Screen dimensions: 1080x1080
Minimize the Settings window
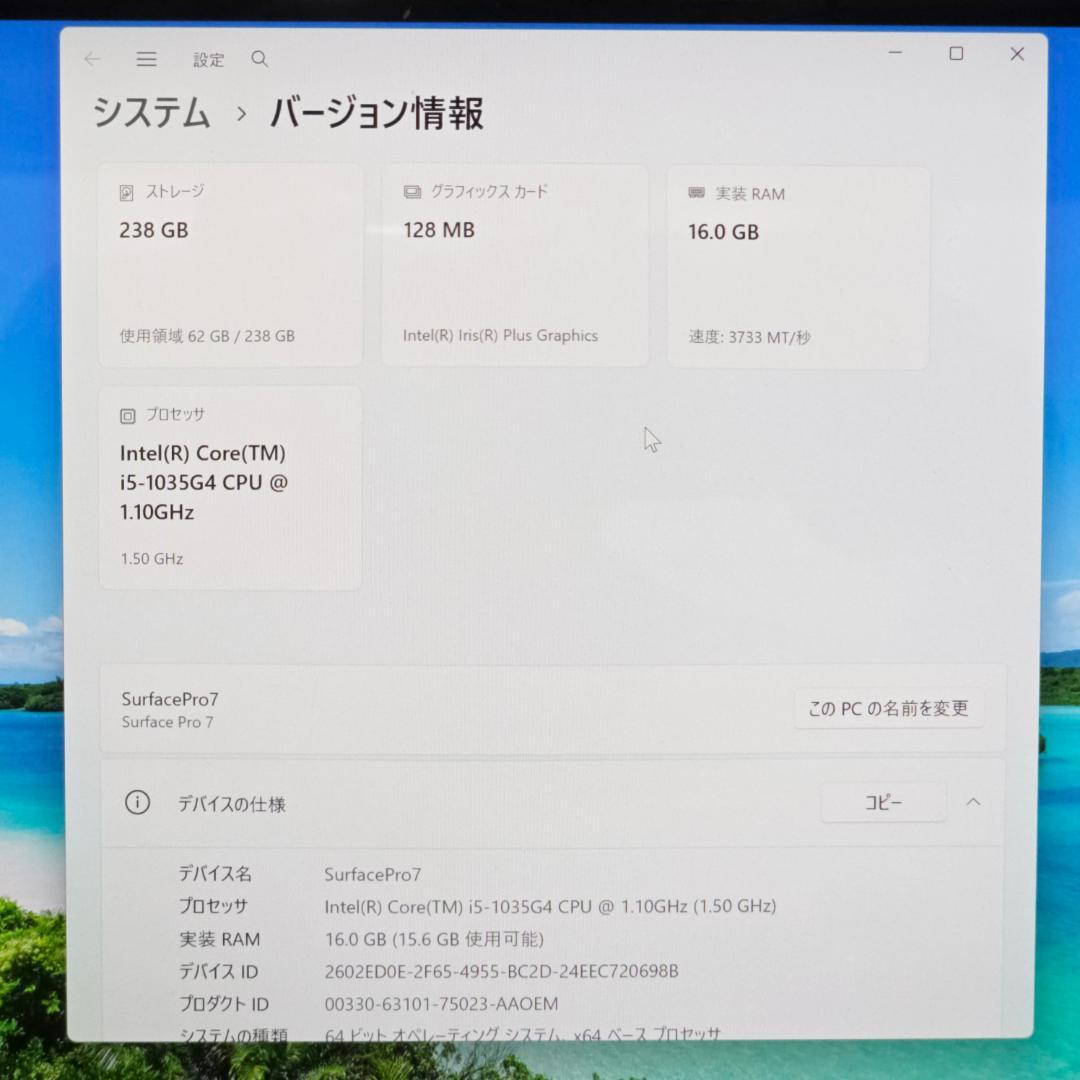(x=895, y=52)
